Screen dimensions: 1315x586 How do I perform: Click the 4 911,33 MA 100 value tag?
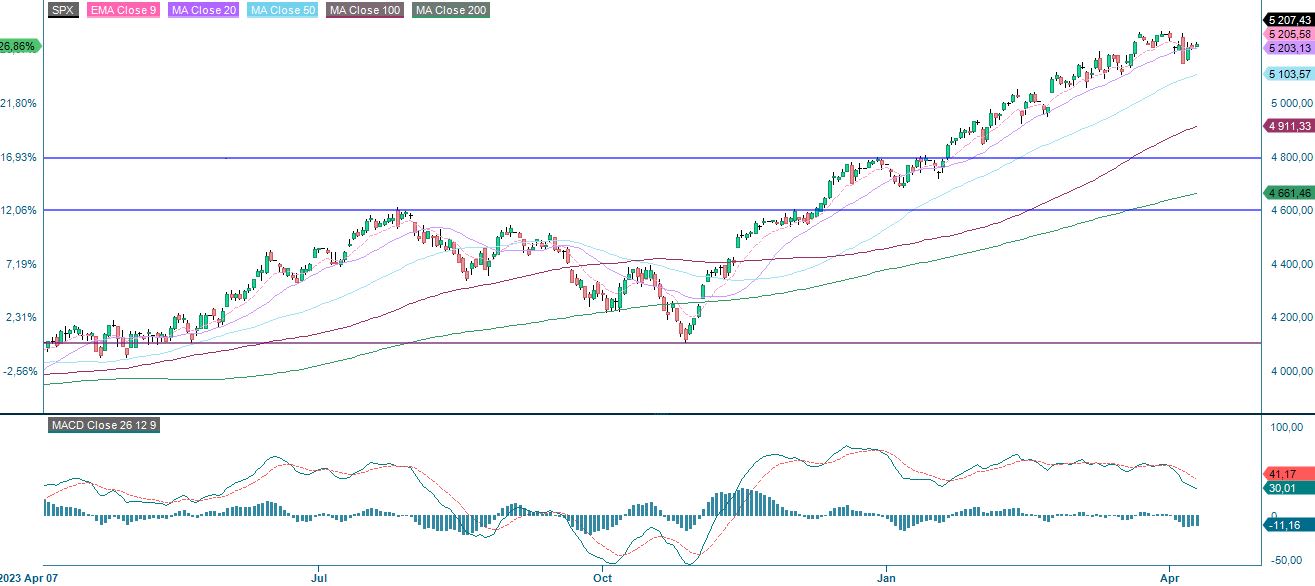point(1288,126)
